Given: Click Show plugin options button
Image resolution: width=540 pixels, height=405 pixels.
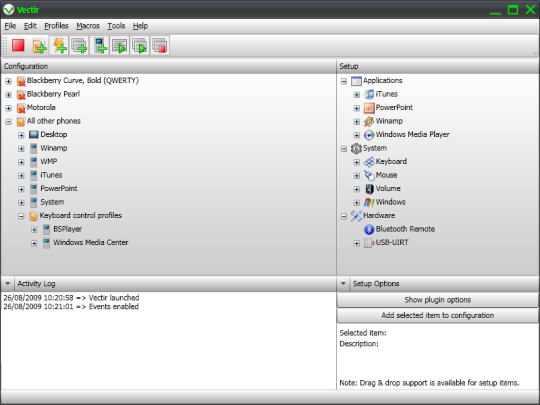Looking at the screenshot, I should [437, 300].
